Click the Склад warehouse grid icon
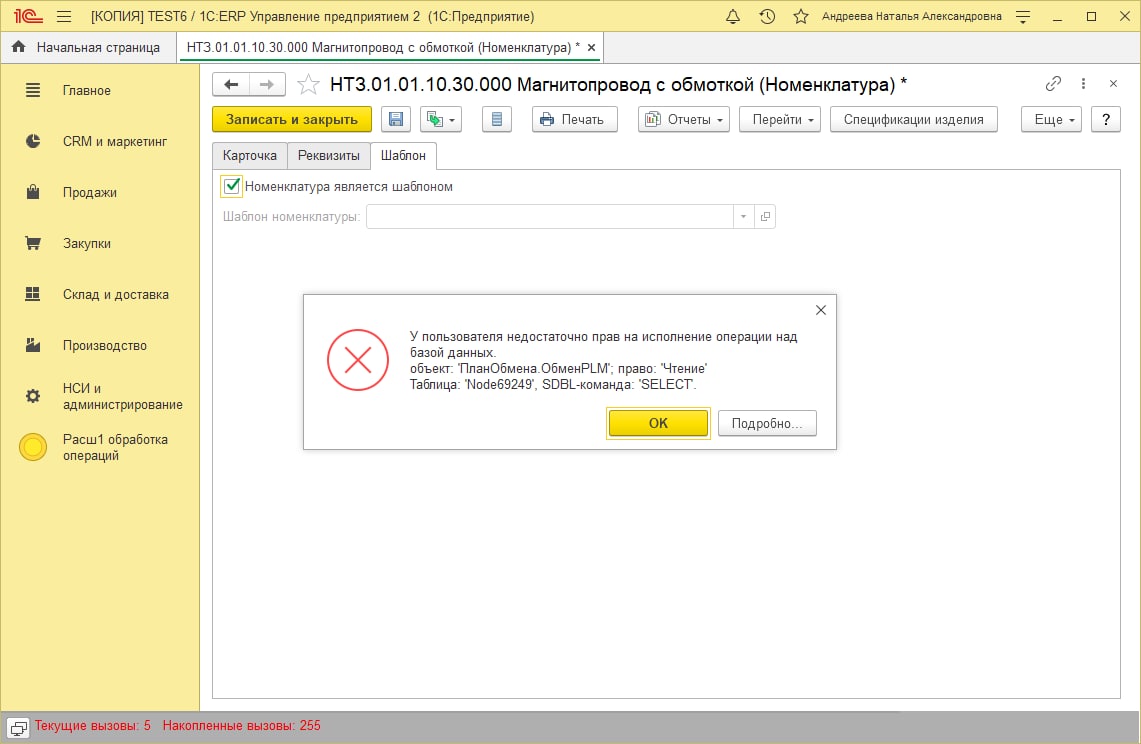Viewport: 1141px width, 744px height. [x=33, y=294]
